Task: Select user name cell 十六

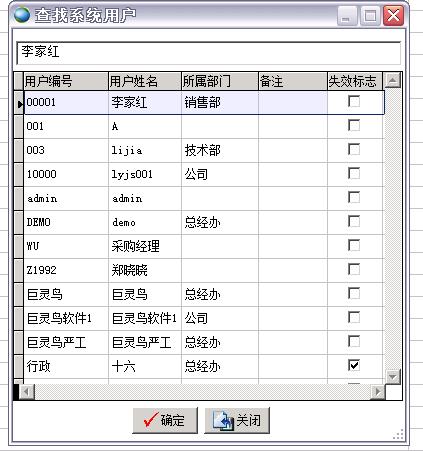Action: coord(145,366)
